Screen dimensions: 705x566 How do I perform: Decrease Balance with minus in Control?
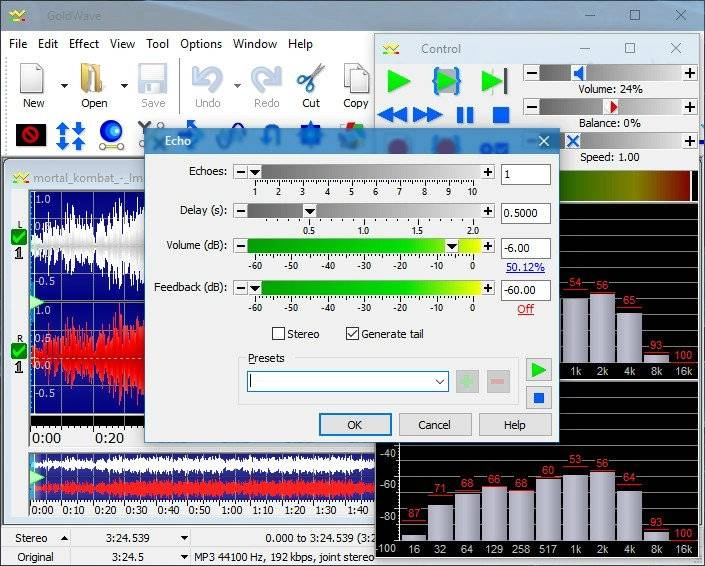tap(531, 107)
